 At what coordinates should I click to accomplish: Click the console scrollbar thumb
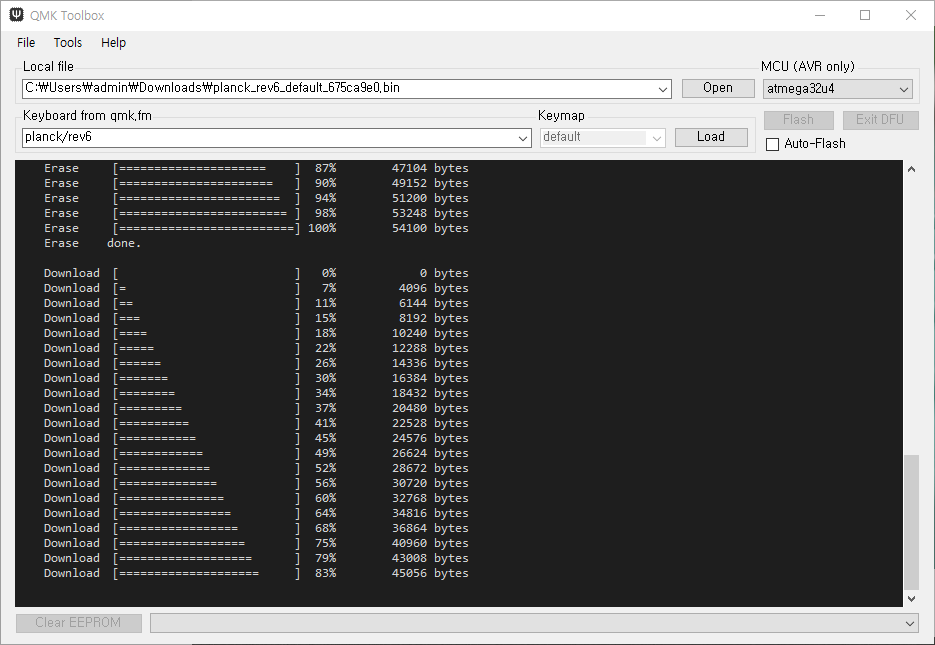[x=911, y=522]
